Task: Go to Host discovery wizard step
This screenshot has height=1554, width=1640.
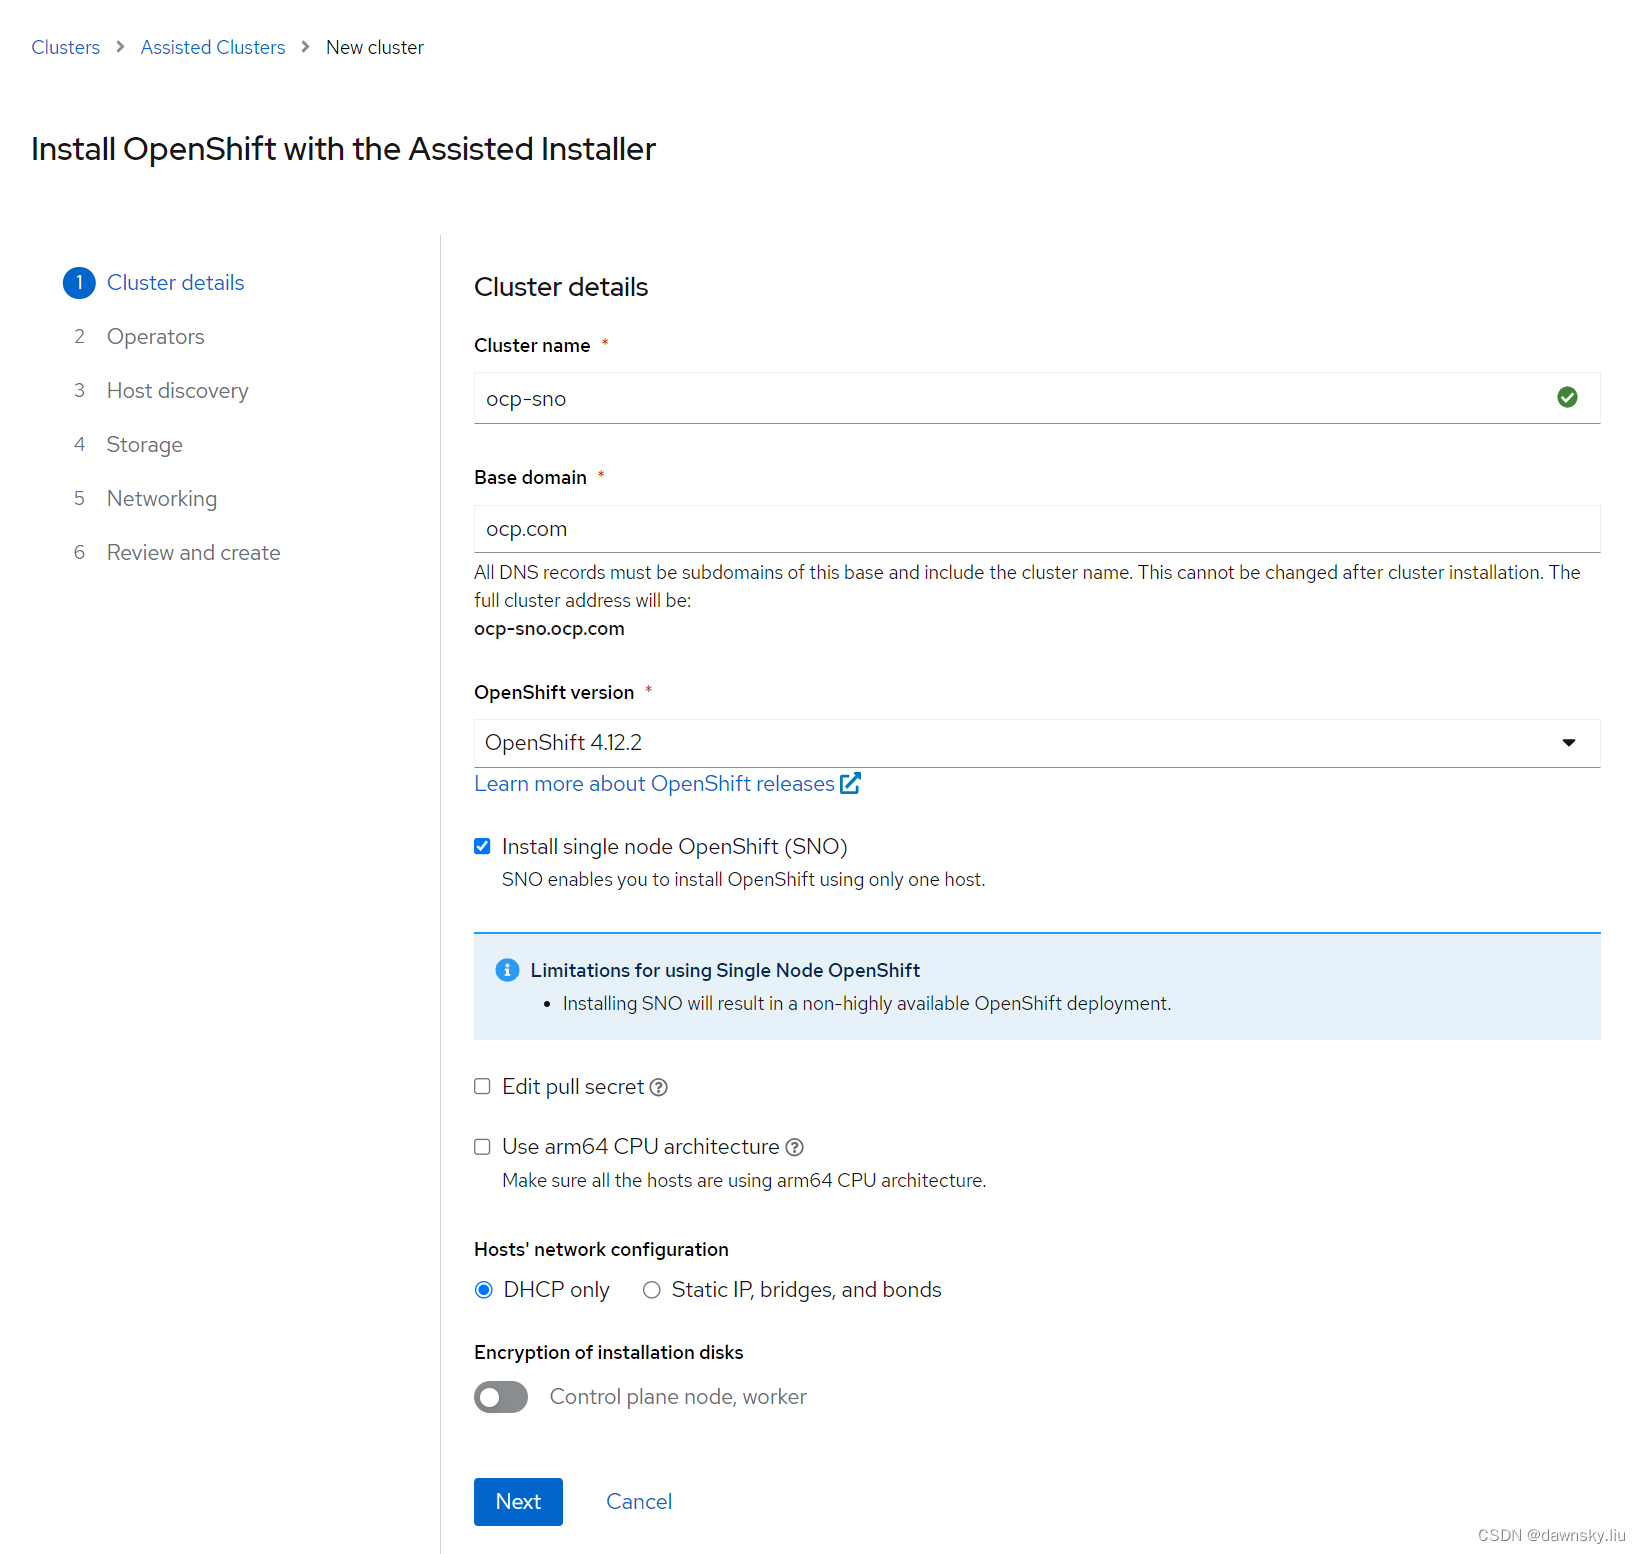Action: [x=178, y=391]
